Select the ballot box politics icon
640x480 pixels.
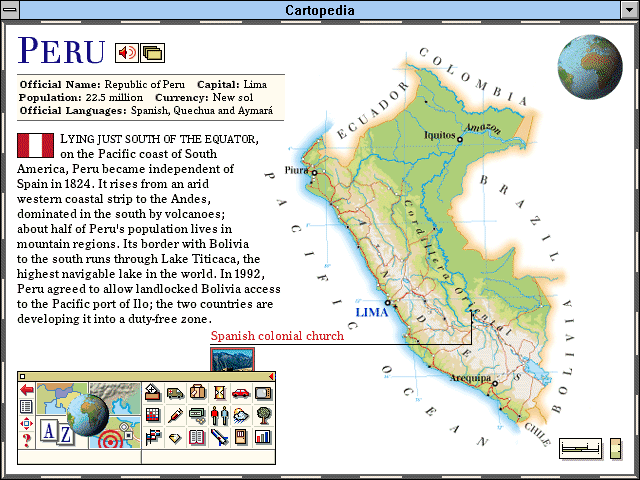pos(153,393)
